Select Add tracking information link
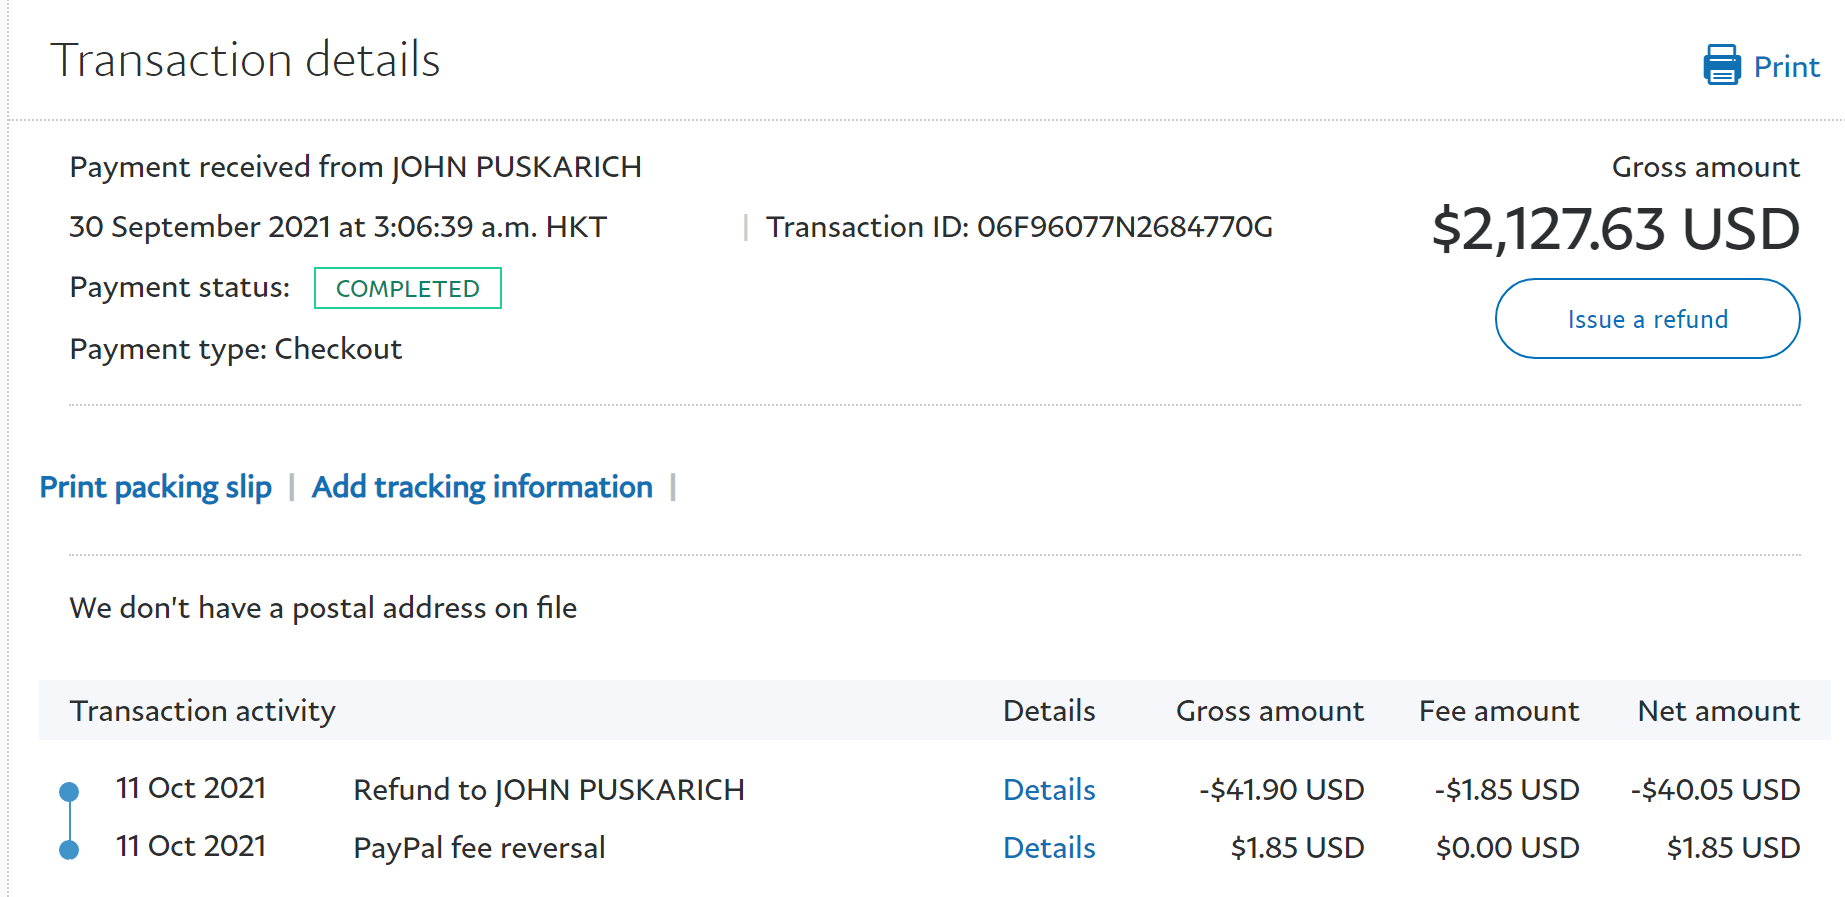The width and height of the screenshot is (1845, 897). pos(482,487)
